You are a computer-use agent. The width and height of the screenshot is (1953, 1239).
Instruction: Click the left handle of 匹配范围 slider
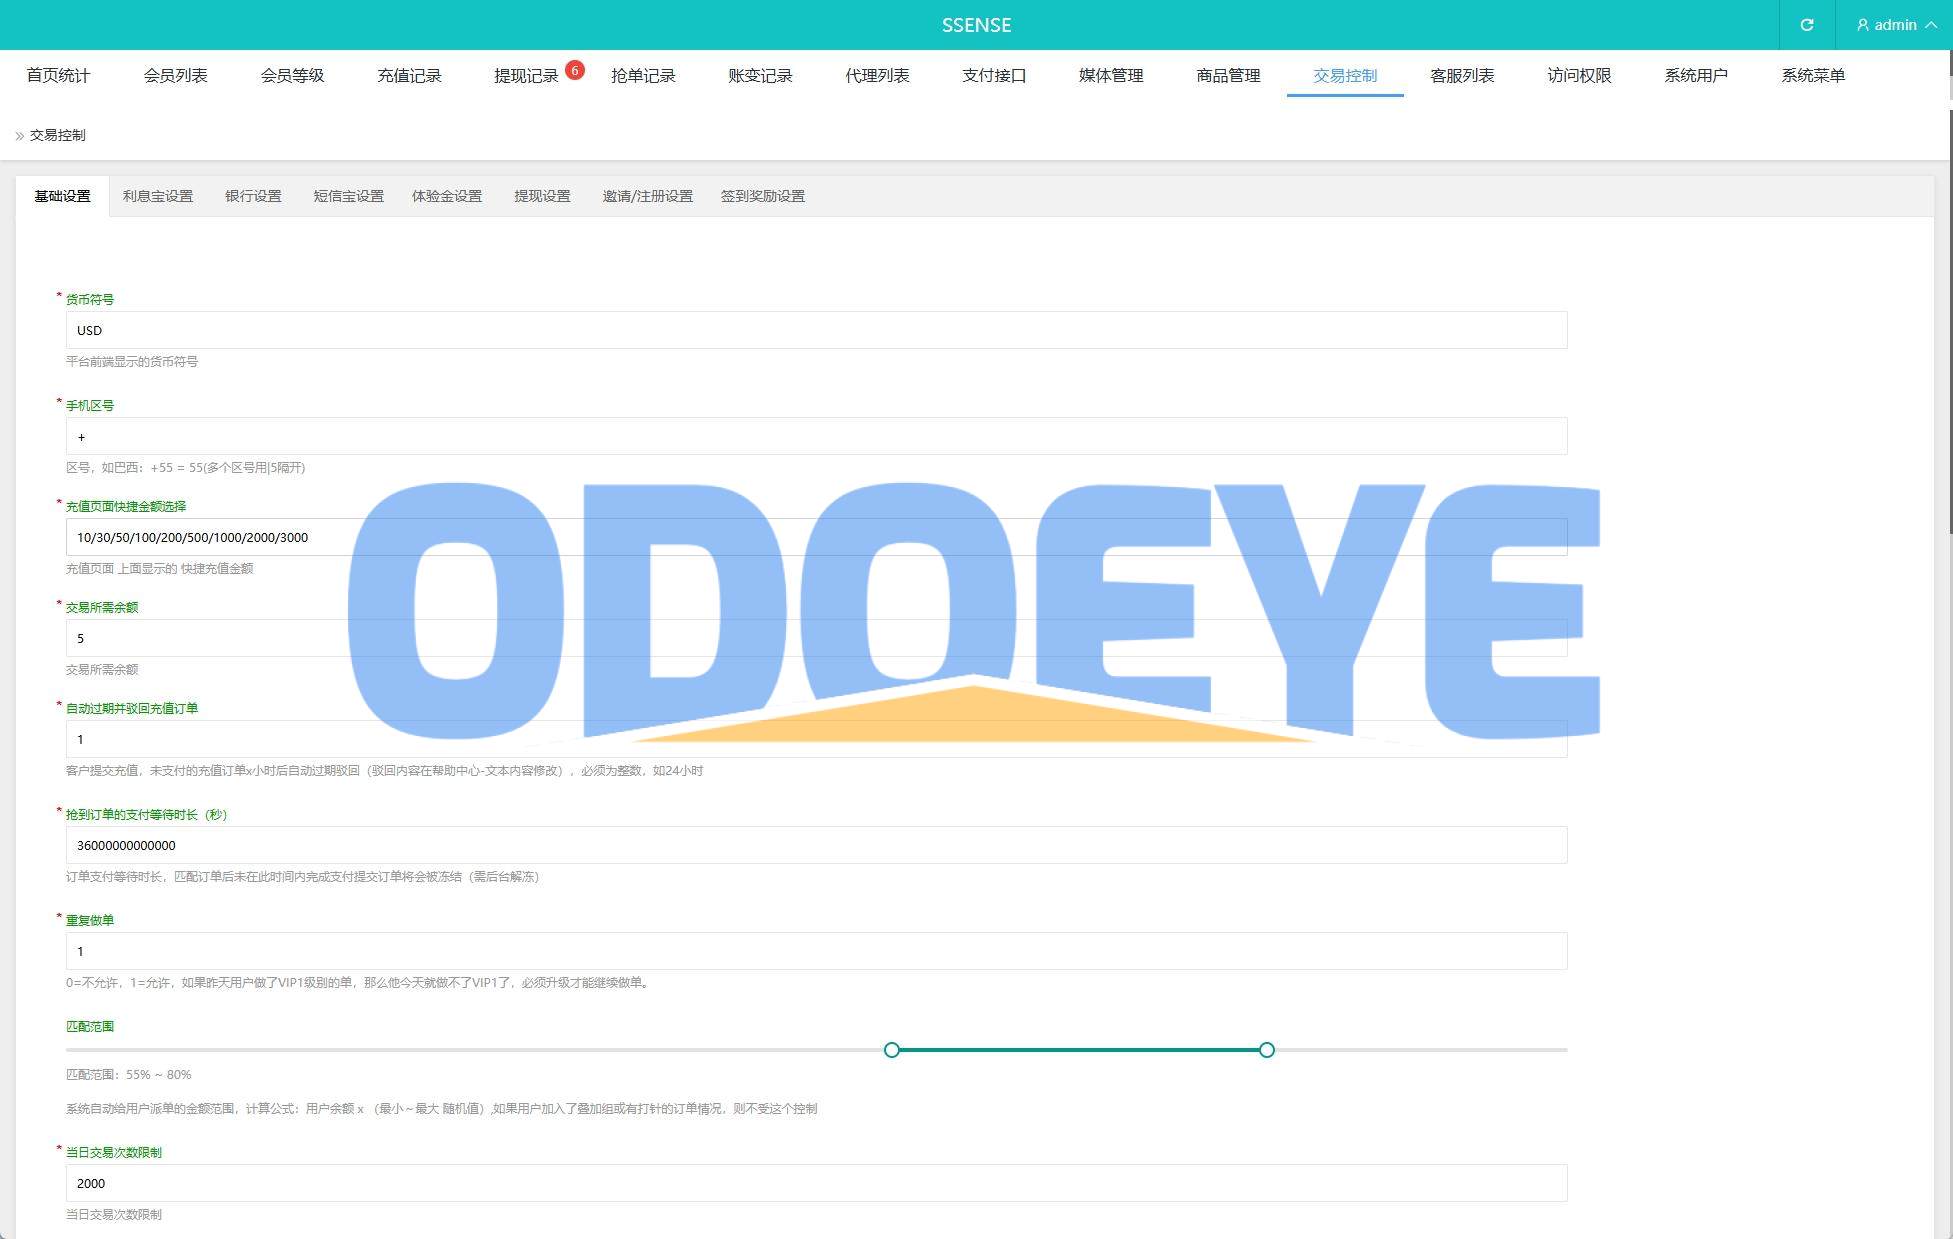point(892,1050)
